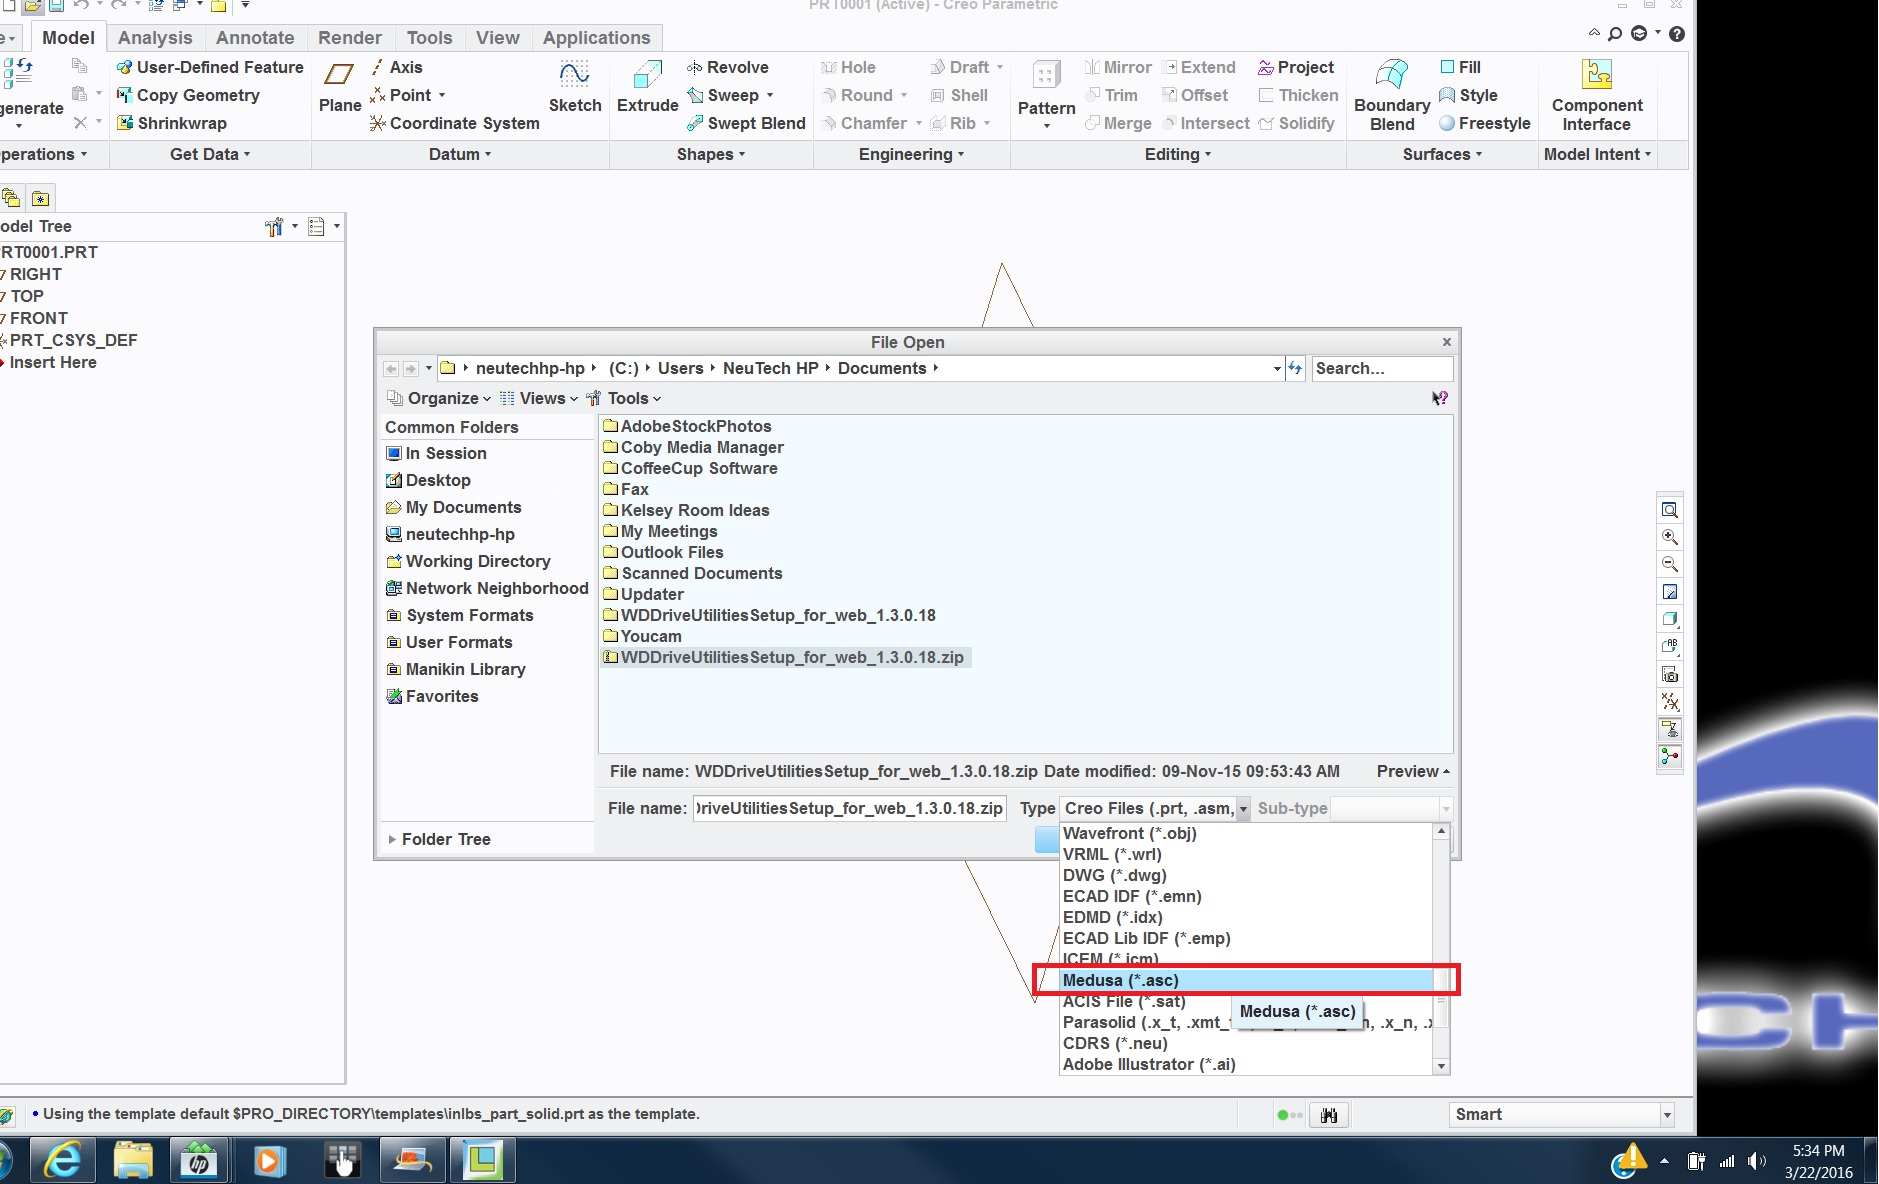
Task: Open My Documents common folder
Action: (453, 507)
